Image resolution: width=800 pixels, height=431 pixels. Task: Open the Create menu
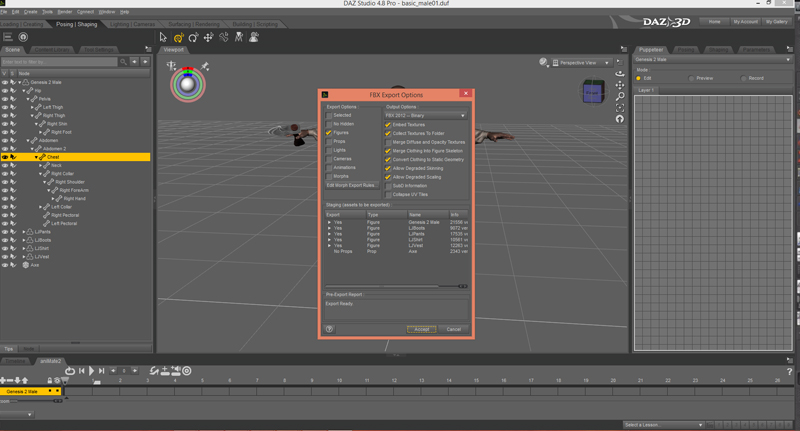(x=30, y=12)
